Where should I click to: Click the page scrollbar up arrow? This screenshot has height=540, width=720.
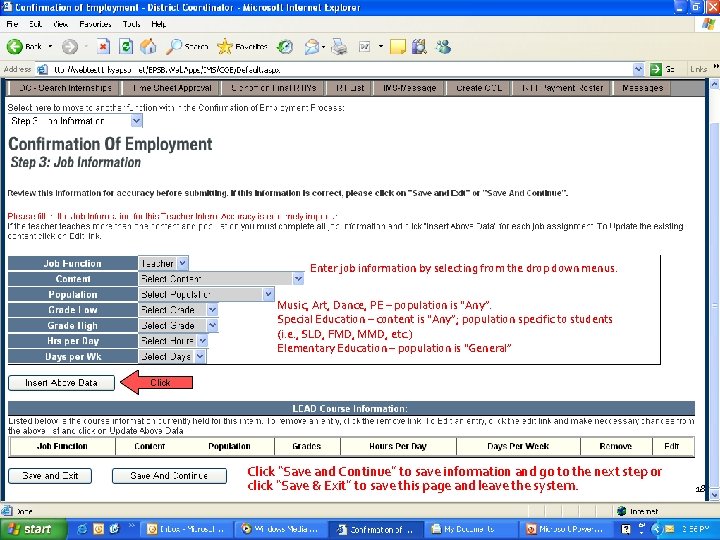point(714,84)
